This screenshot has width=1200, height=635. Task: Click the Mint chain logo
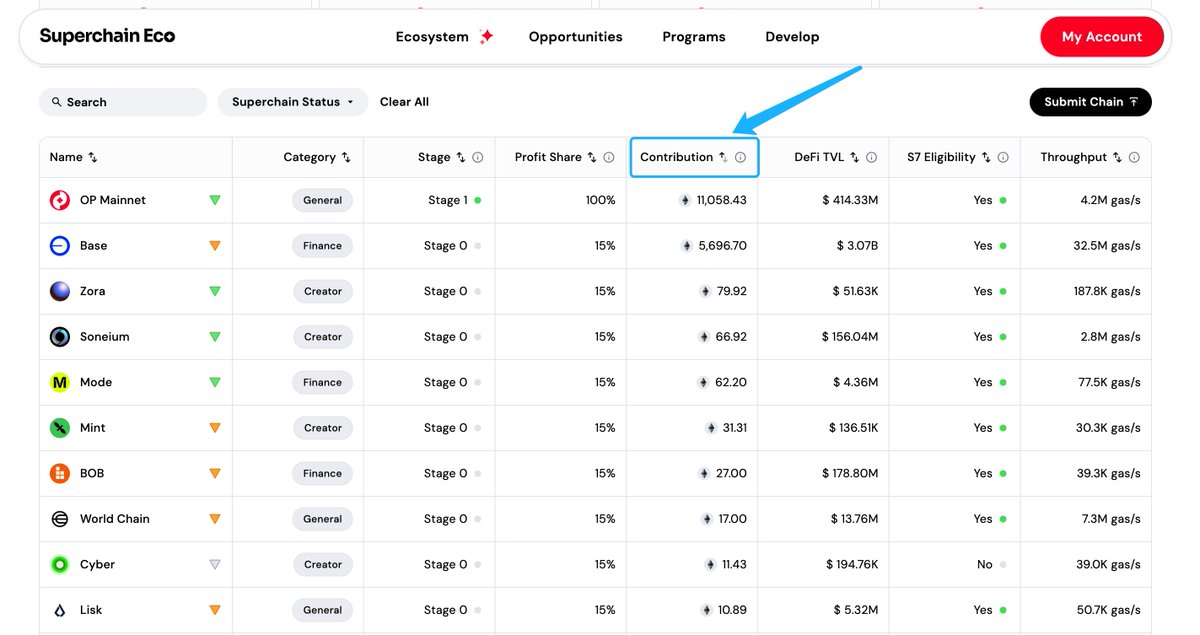[x=60, y=428]
